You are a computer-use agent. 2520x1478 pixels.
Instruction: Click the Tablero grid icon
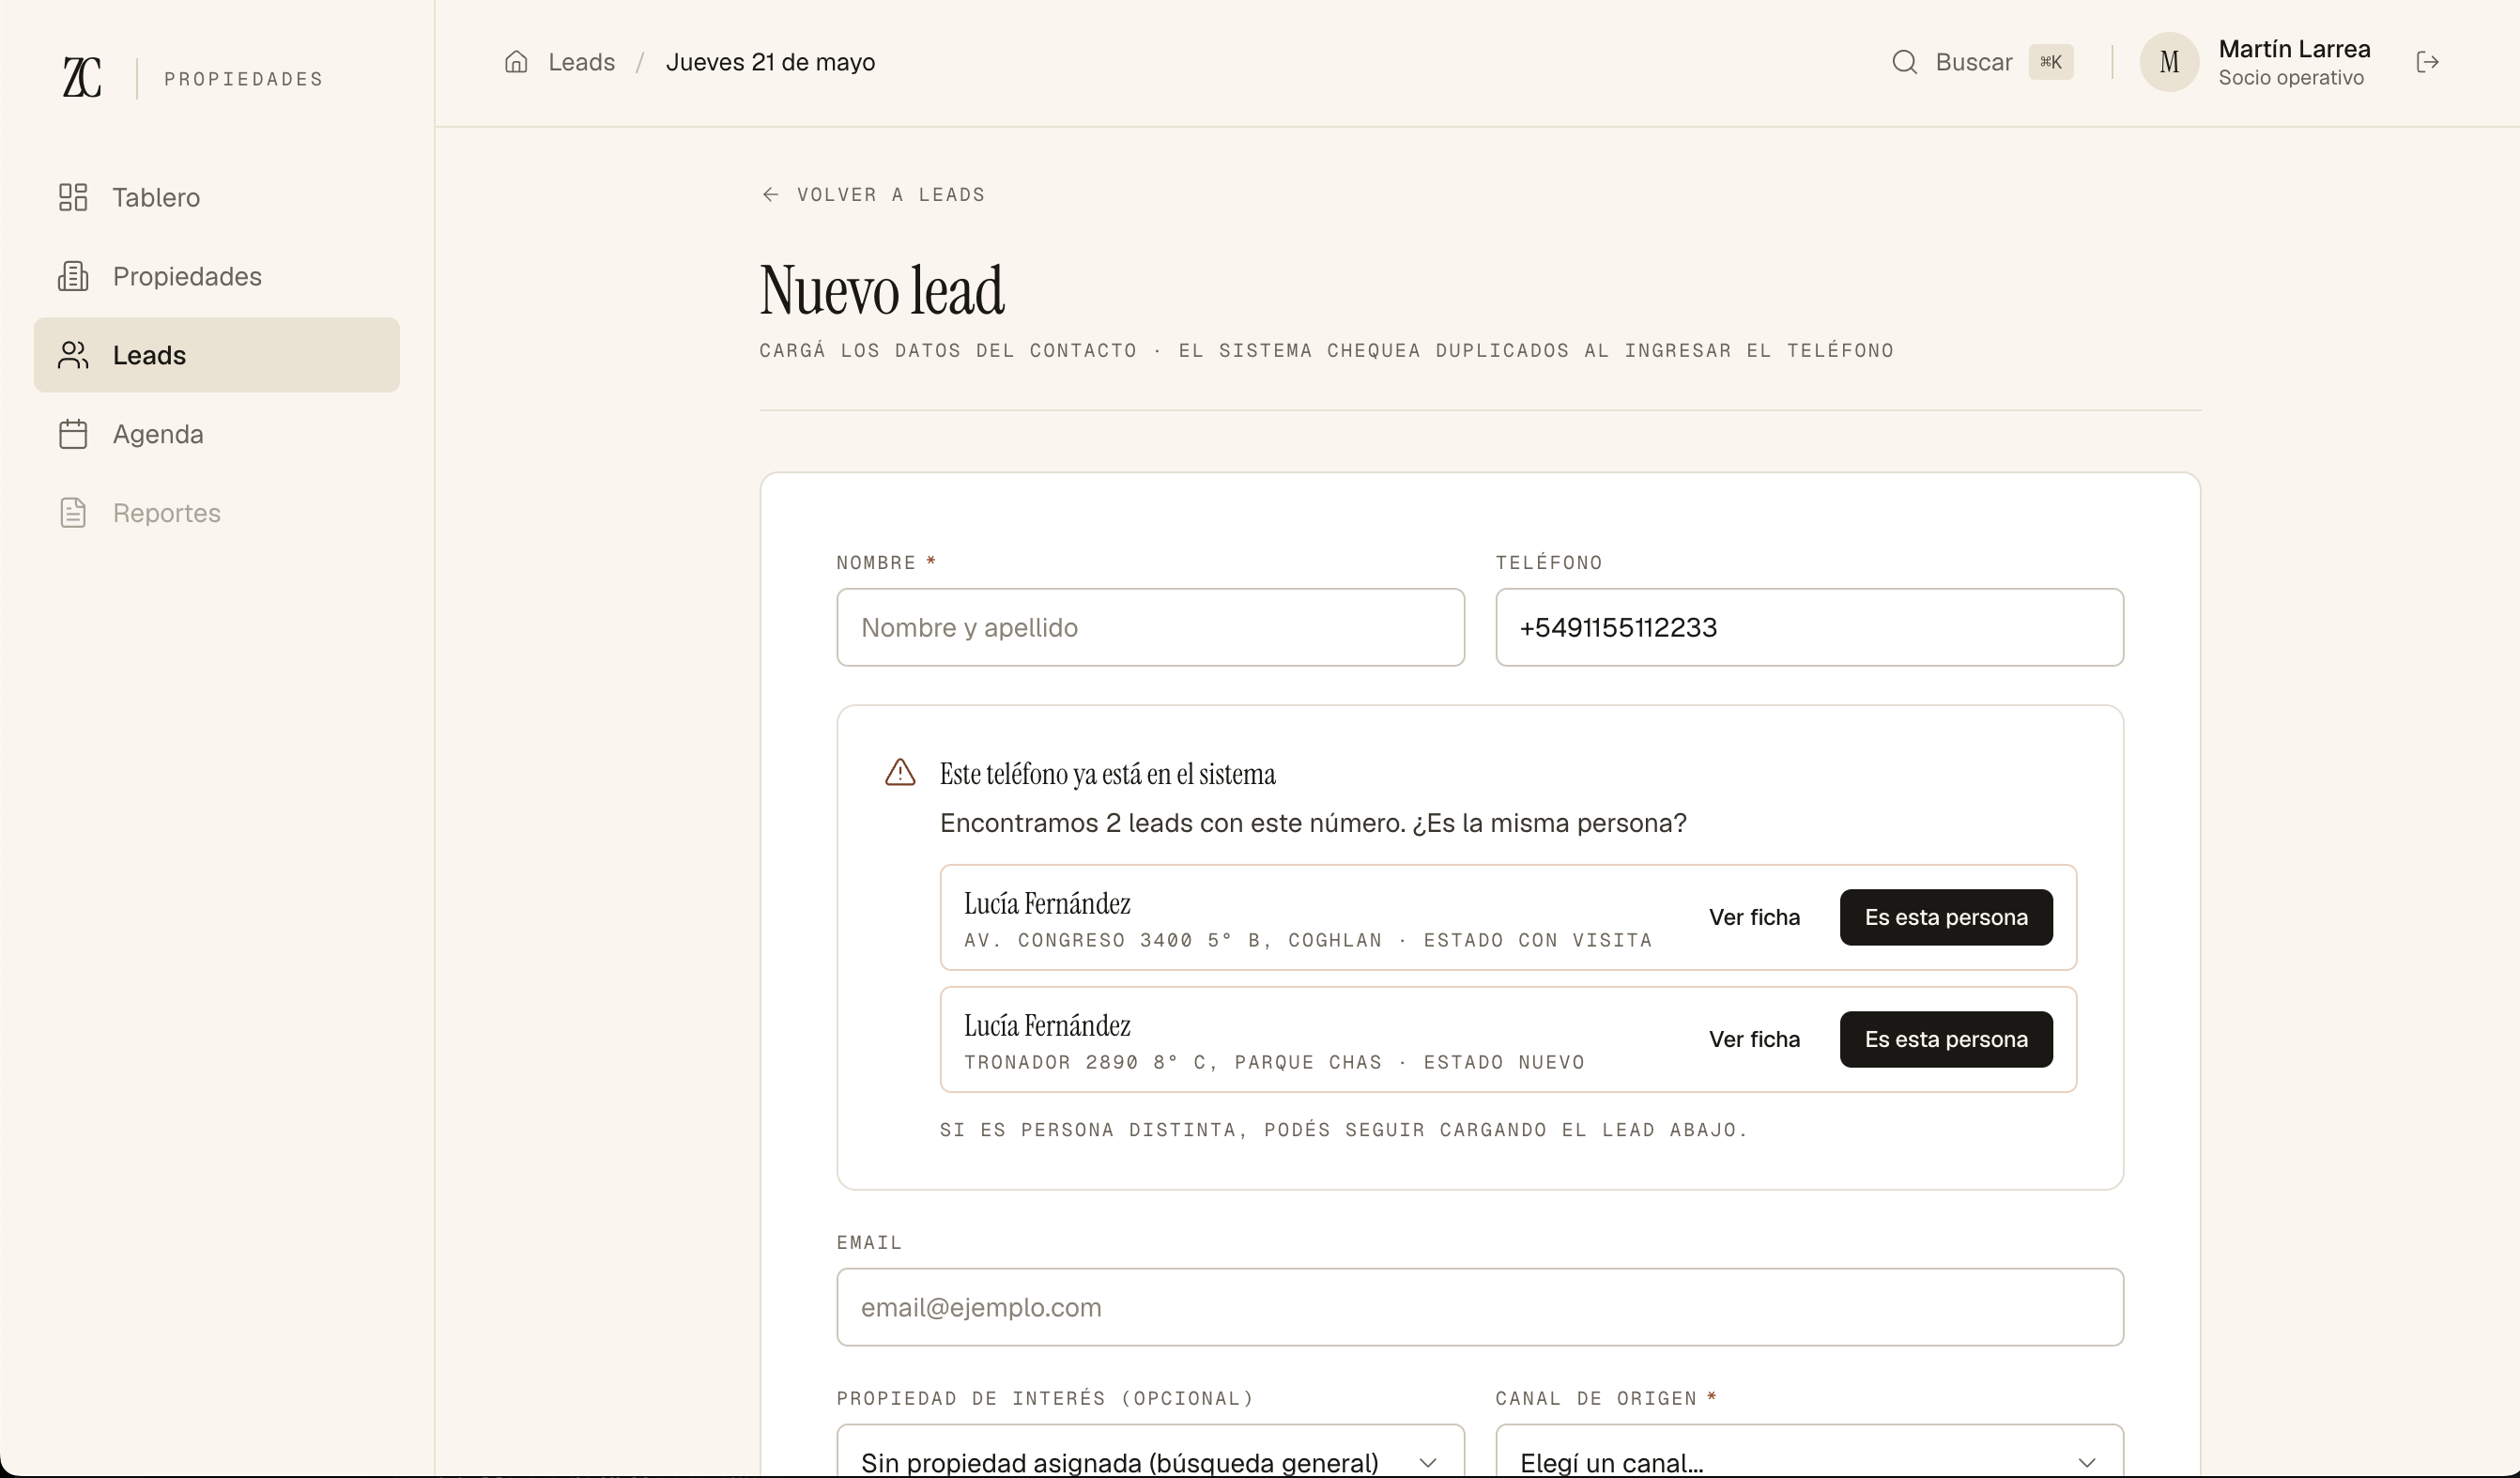(x=73, y=197)
